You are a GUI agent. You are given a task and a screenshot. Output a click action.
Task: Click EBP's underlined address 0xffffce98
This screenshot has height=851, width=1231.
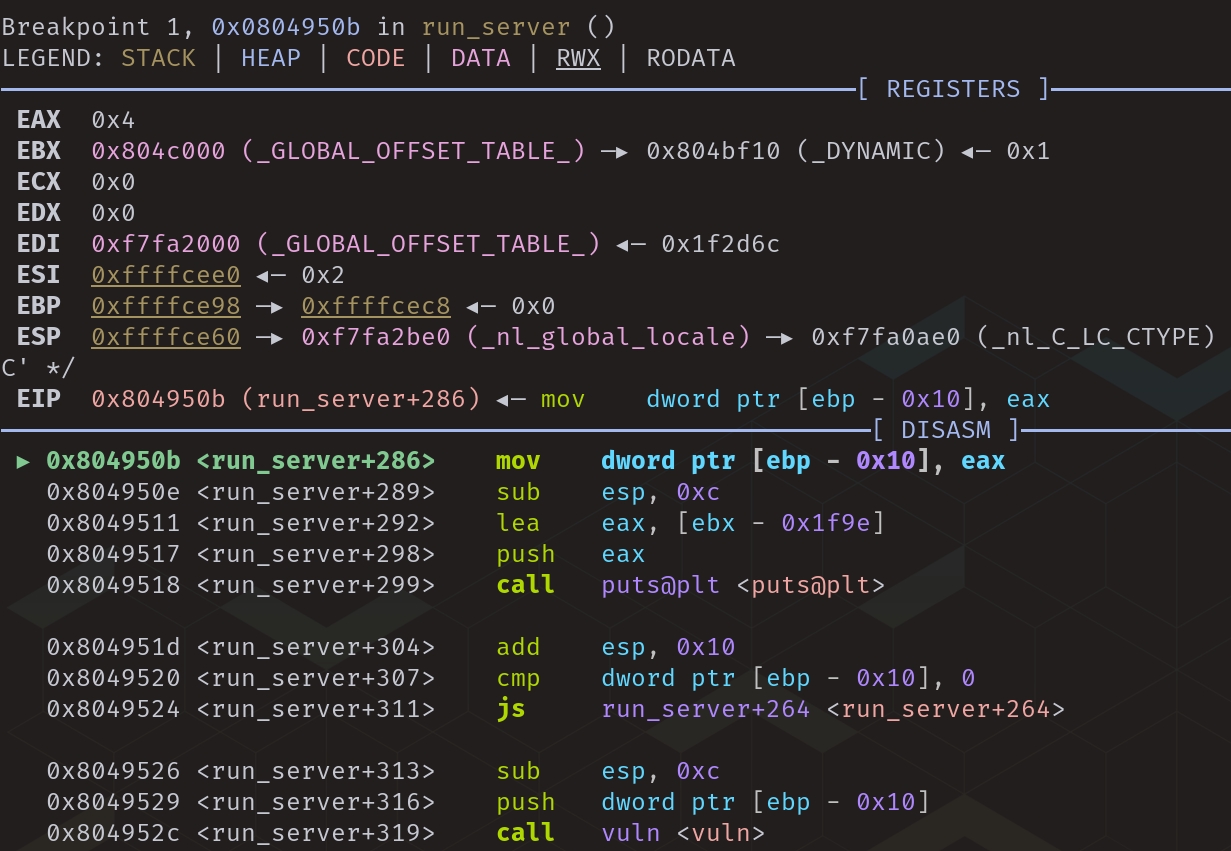[165, 306]
